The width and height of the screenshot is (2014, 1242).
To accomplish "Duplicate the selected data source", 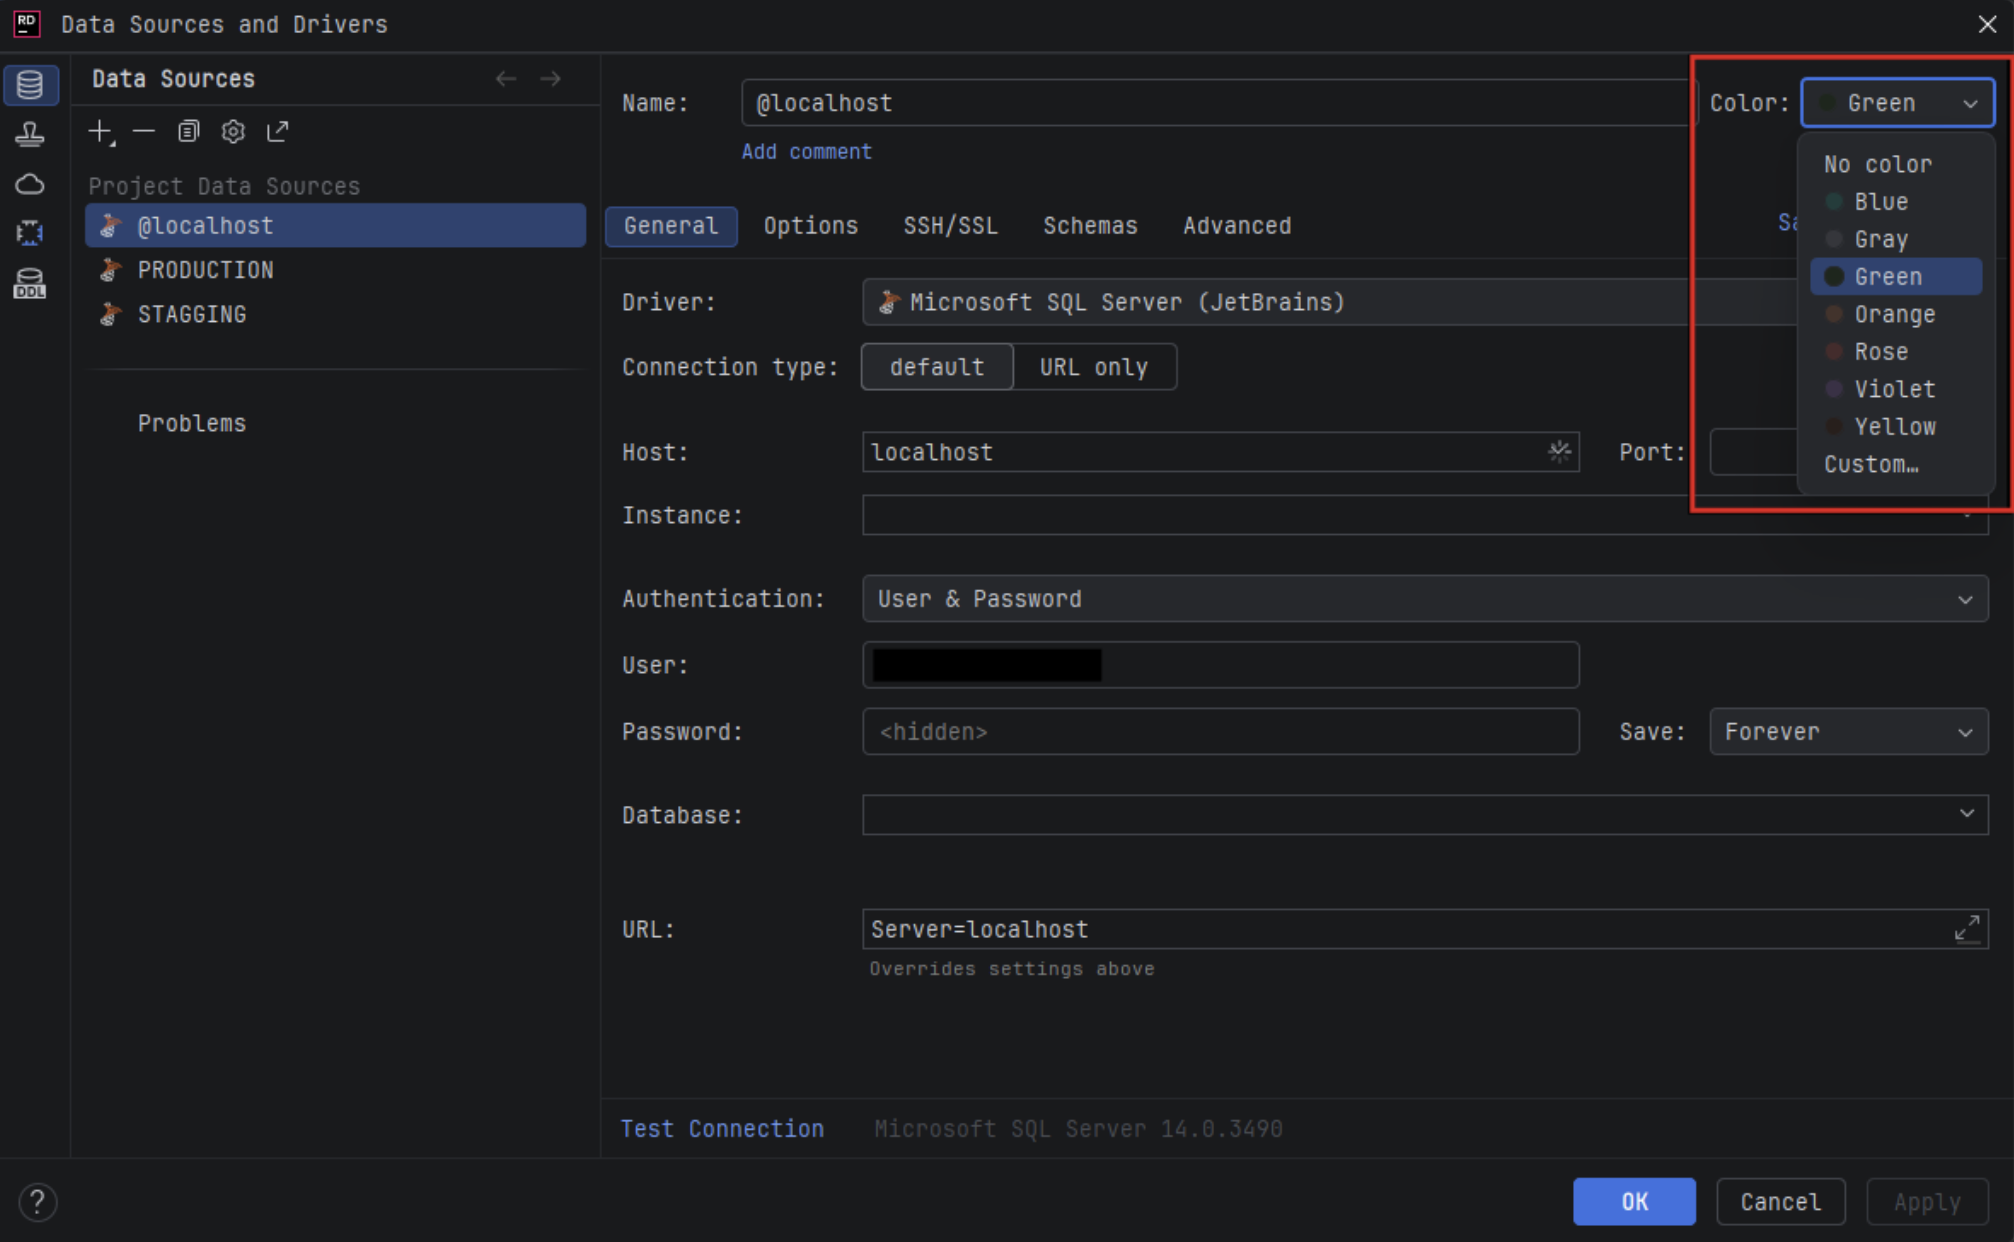I will 188,131.
